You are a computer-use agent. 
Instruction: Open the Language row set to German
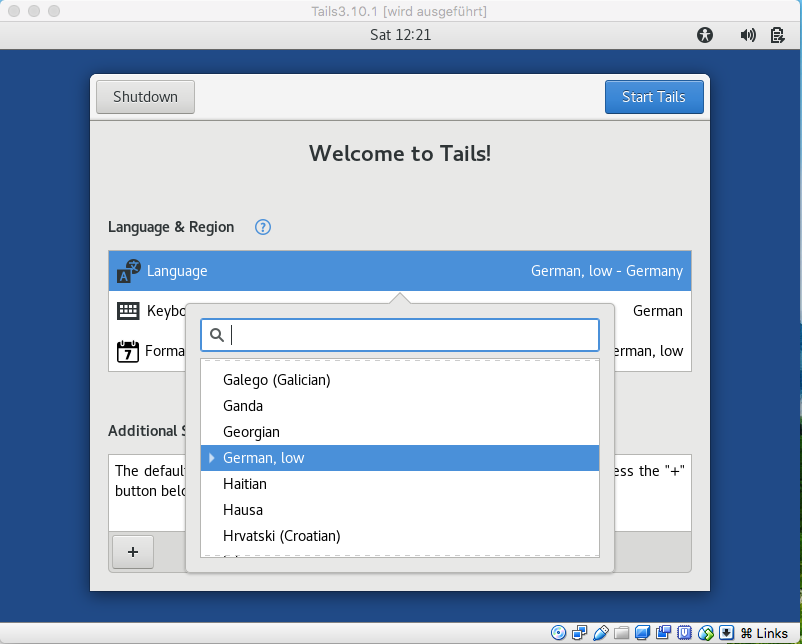pyautogui.click(x=400, y=271)
